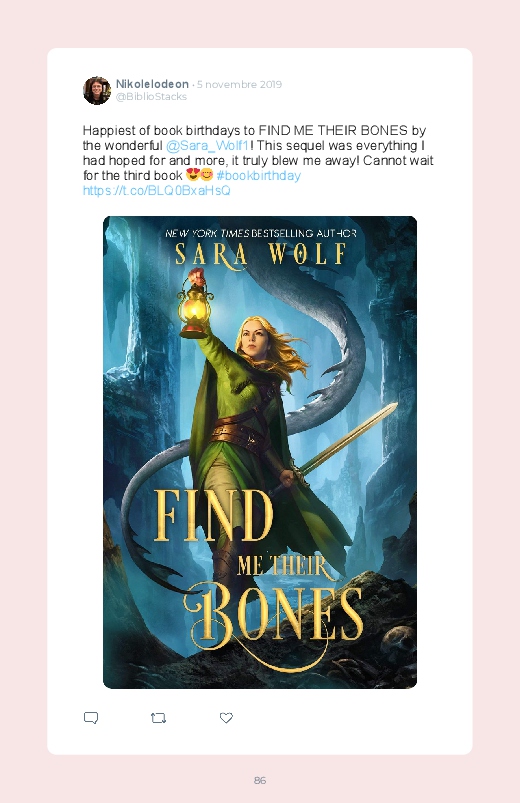Viewport: 520px width, 803px height.
Task: Open the 5 novembre 2019 timestamp
Action: (239, 84)
